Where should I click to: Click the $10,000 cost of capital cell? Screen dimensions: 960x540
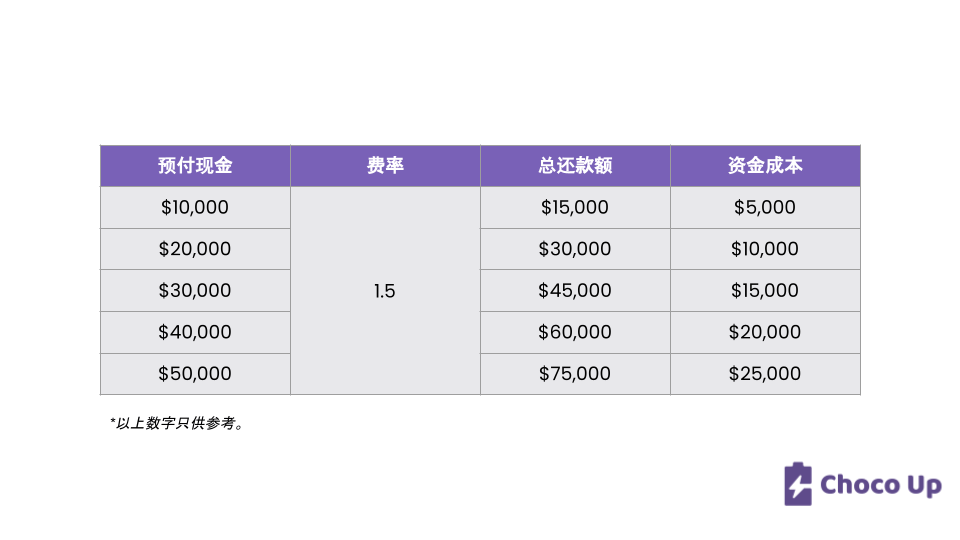[x=765, y=249]
